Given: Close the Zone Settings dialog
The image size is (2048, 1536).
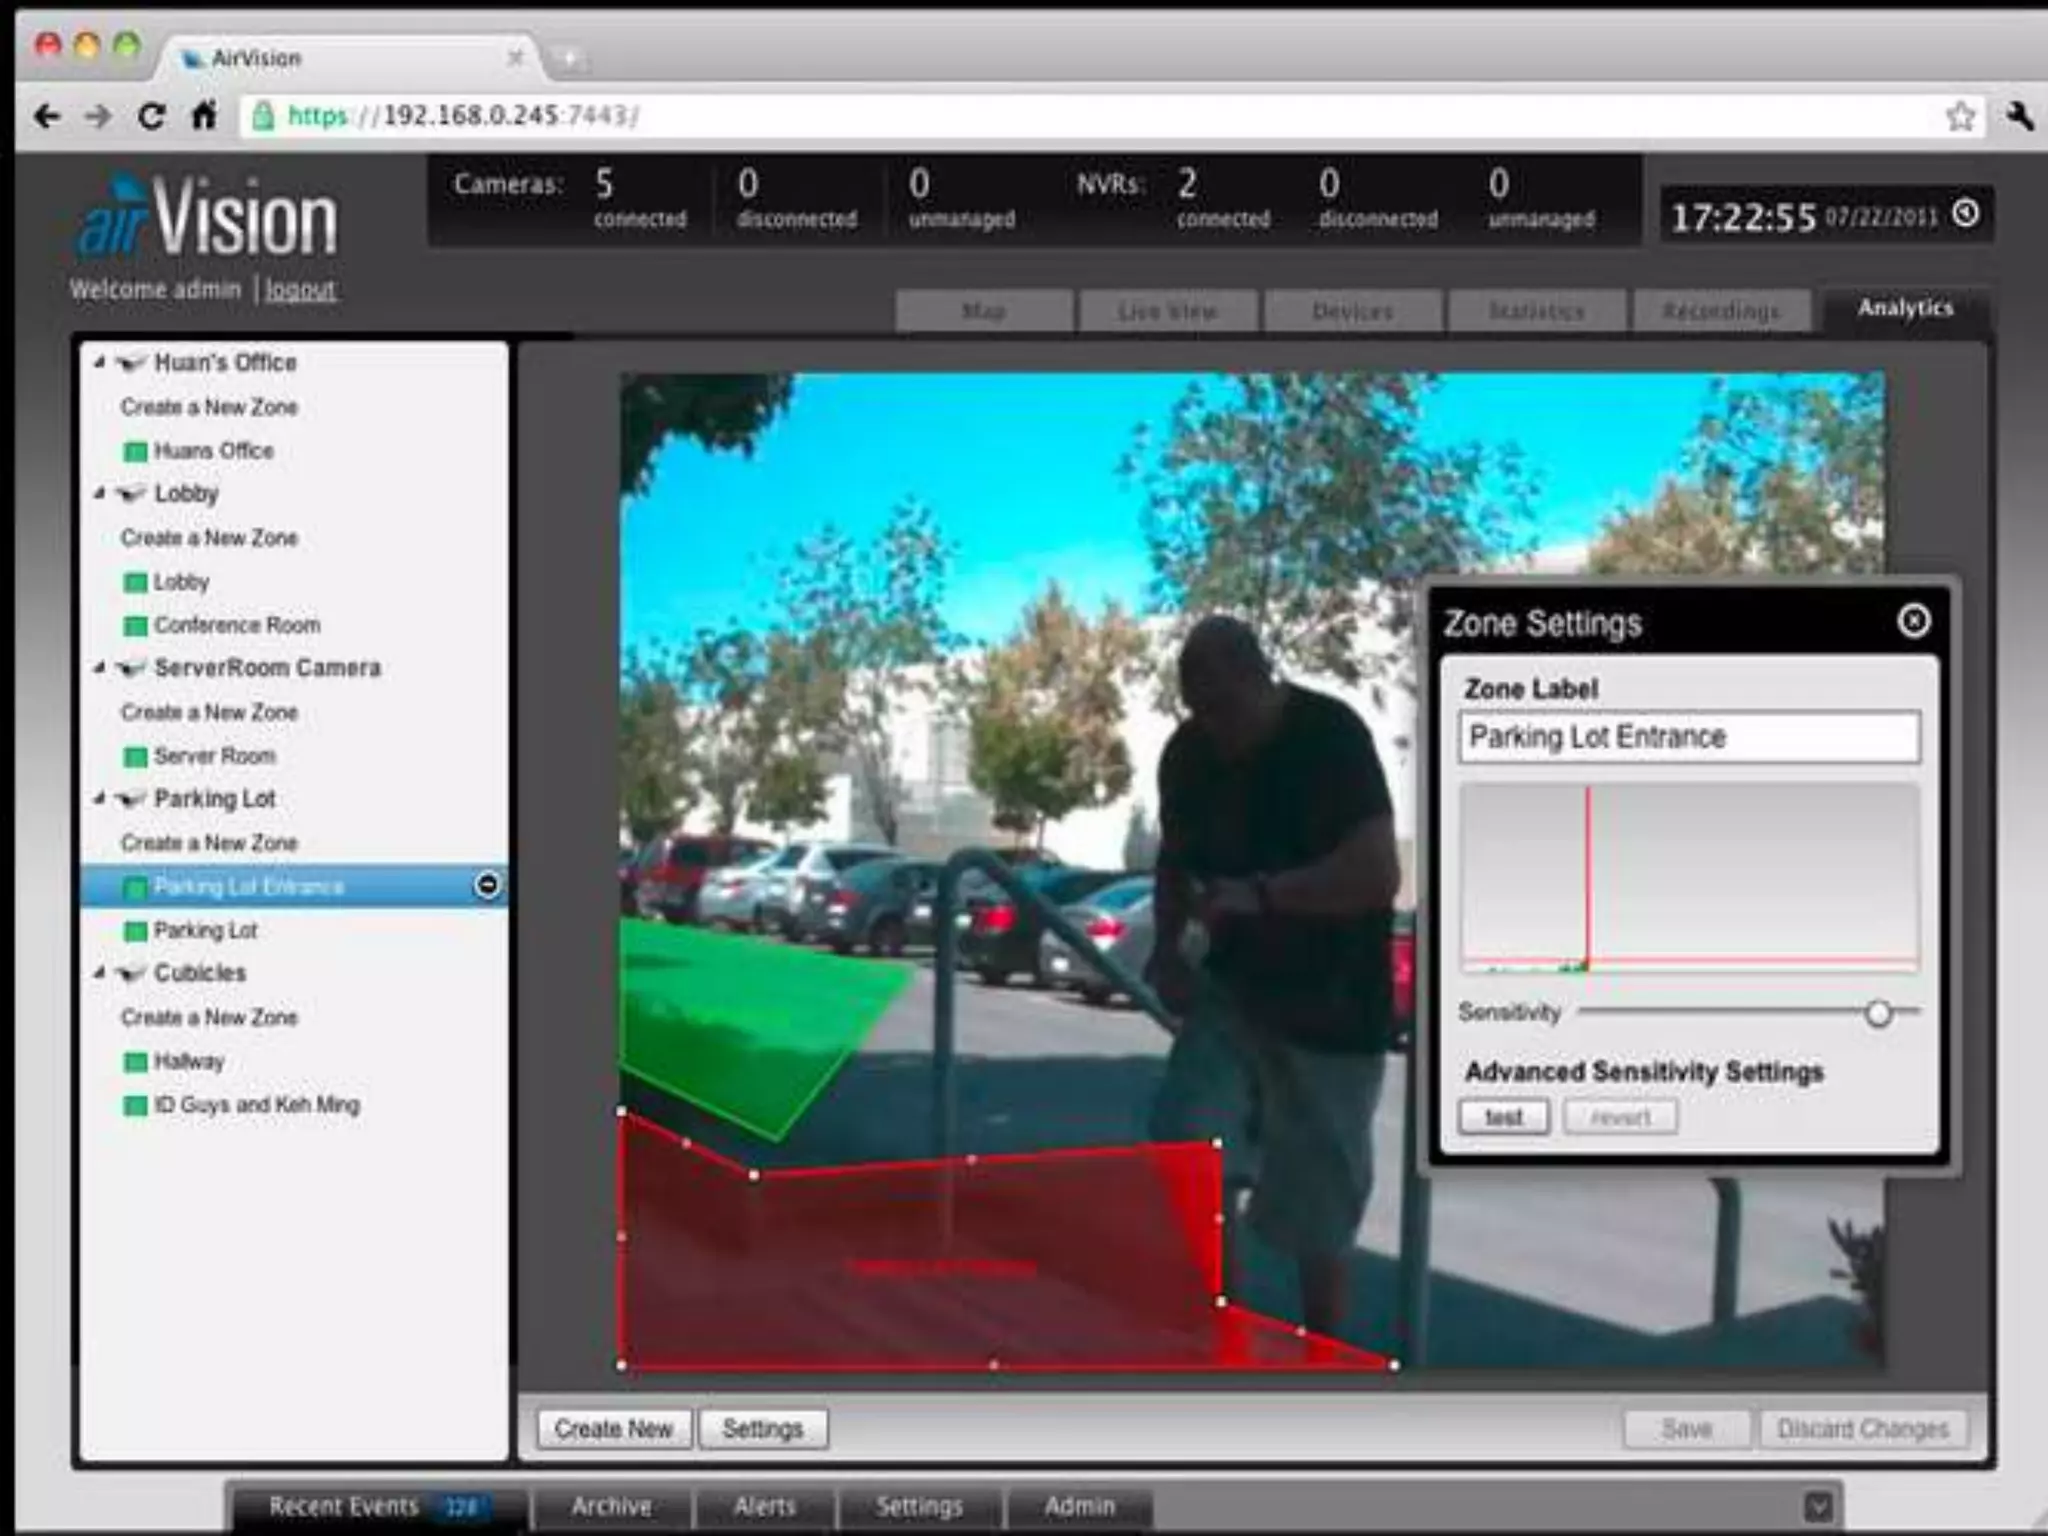Looking at the screenshot, I should tap(1913, 622).
